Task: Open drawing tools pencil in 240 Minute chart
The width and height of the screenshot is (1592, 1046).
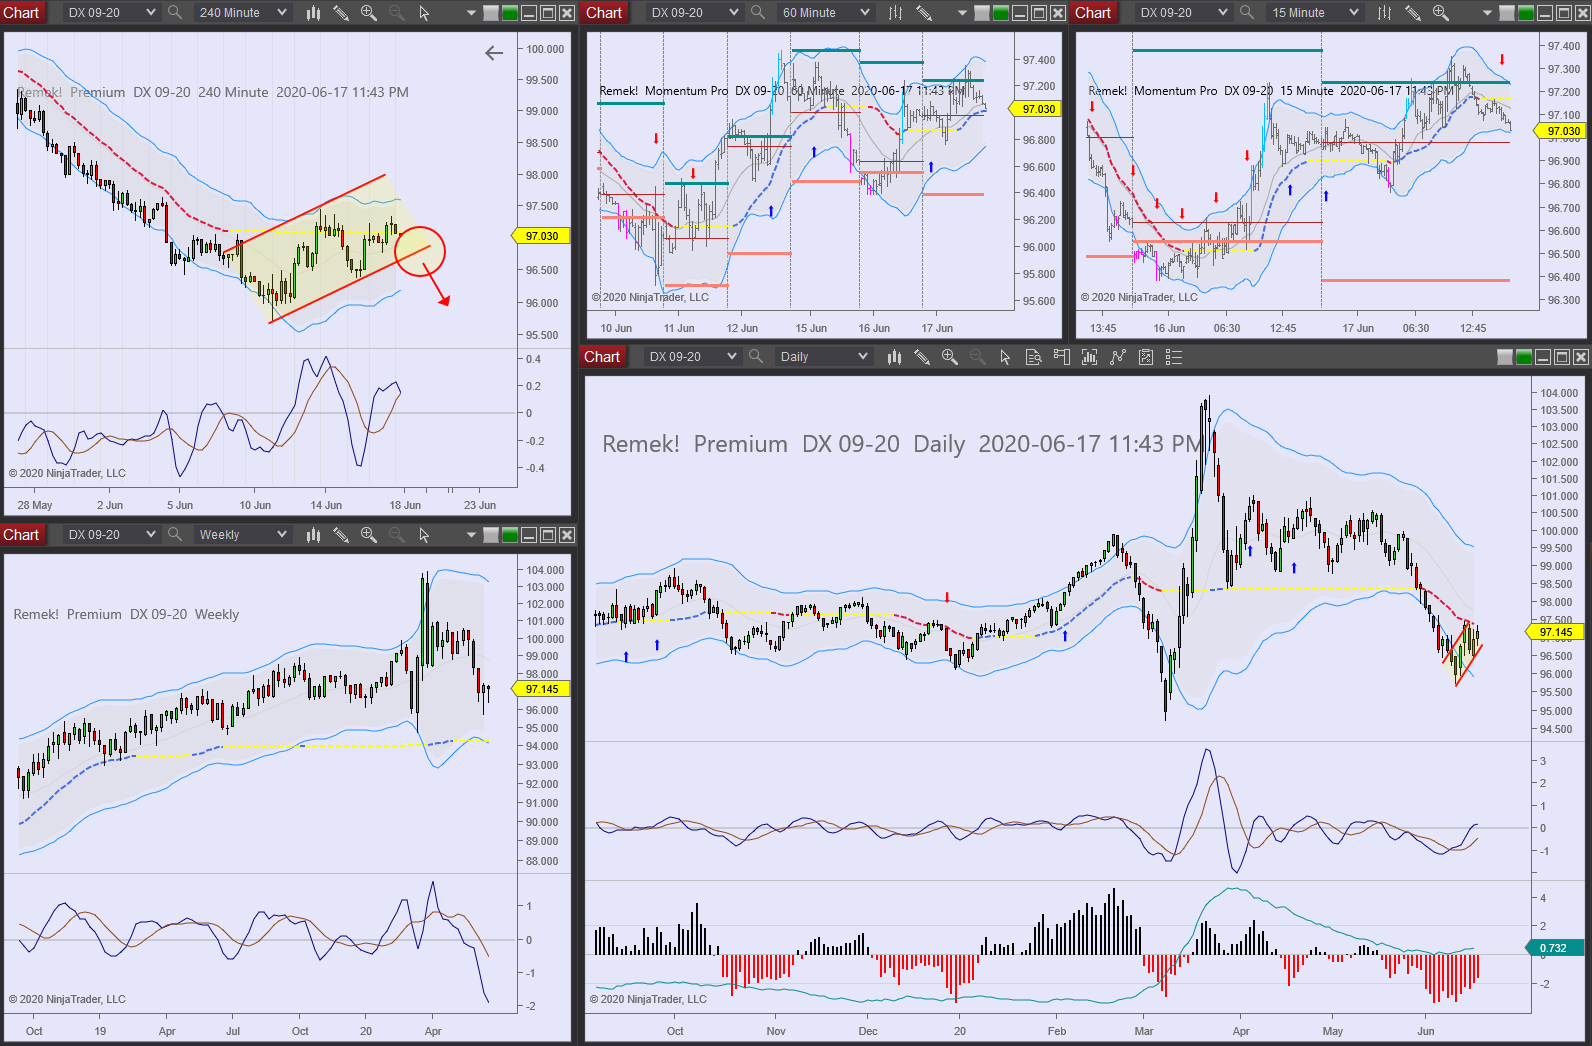Action: (x=341, y=13)
